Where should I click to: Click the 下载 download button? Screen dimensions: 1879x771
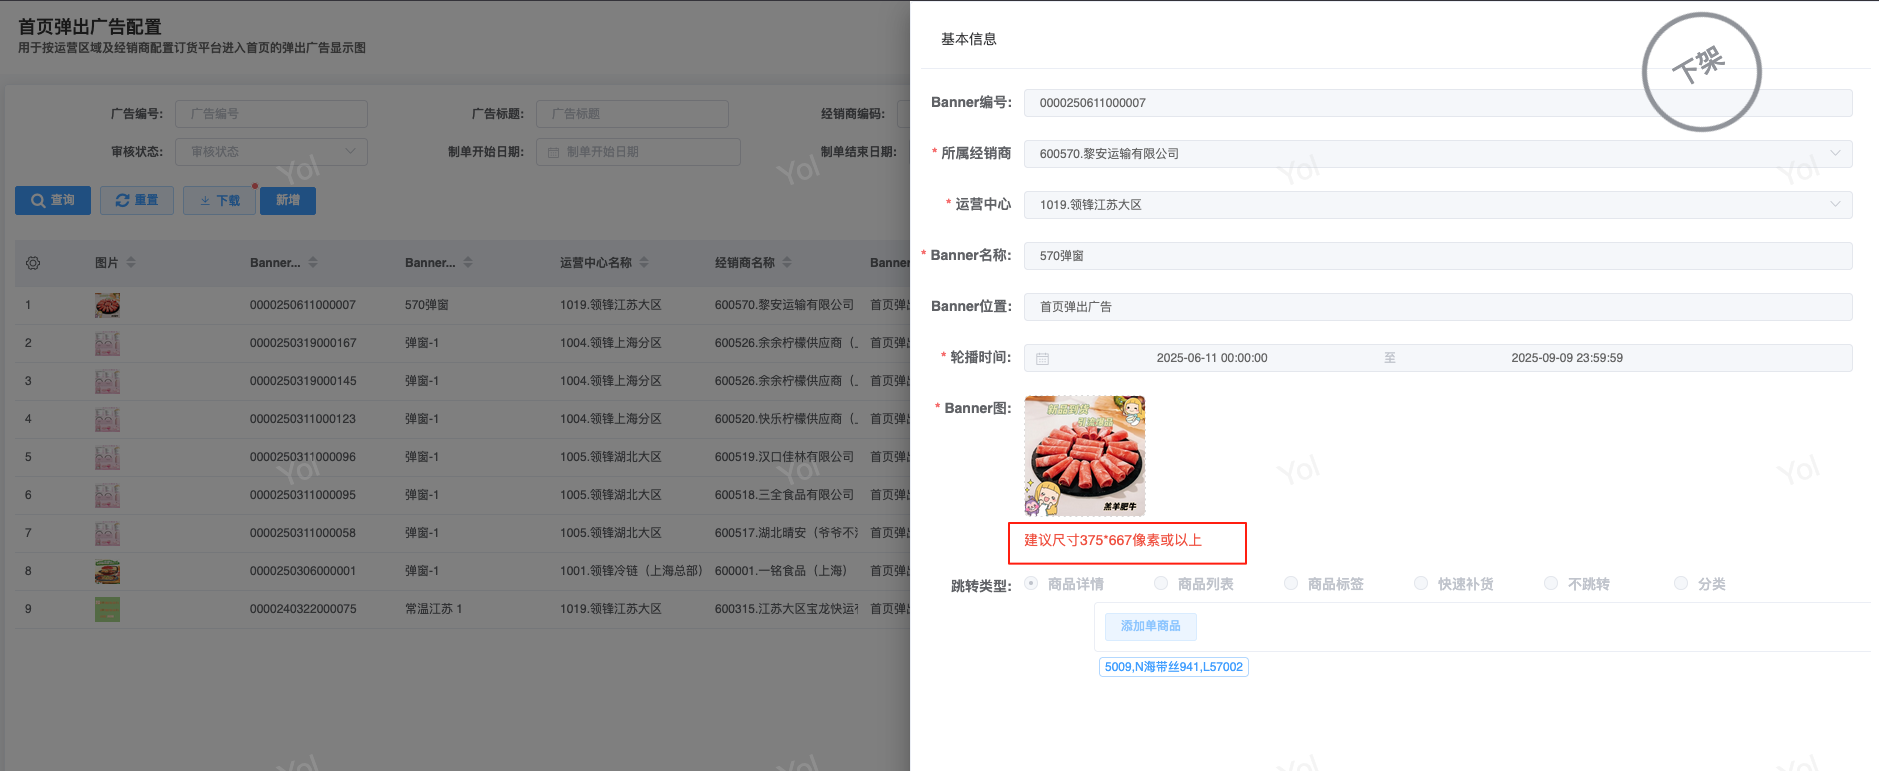[219, 200]
